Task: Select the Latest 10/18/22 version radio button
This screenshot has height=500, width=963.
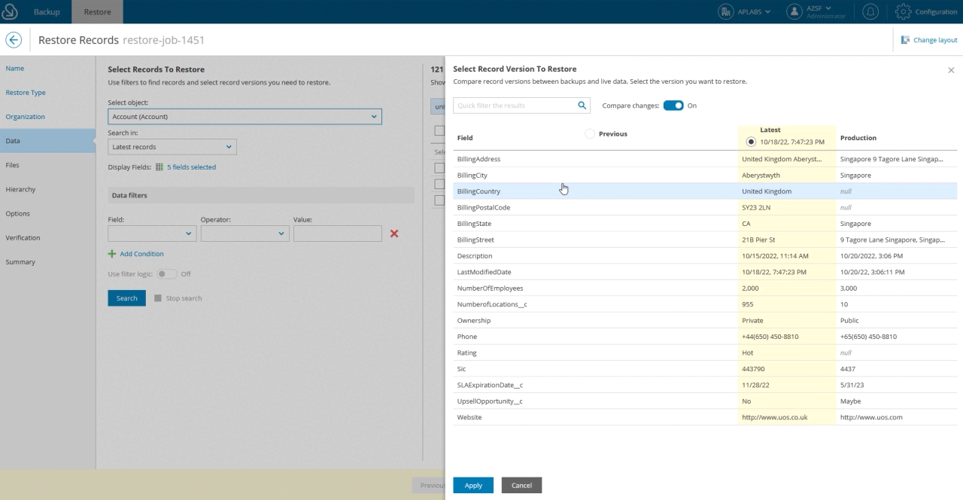Action: (751, 142)
